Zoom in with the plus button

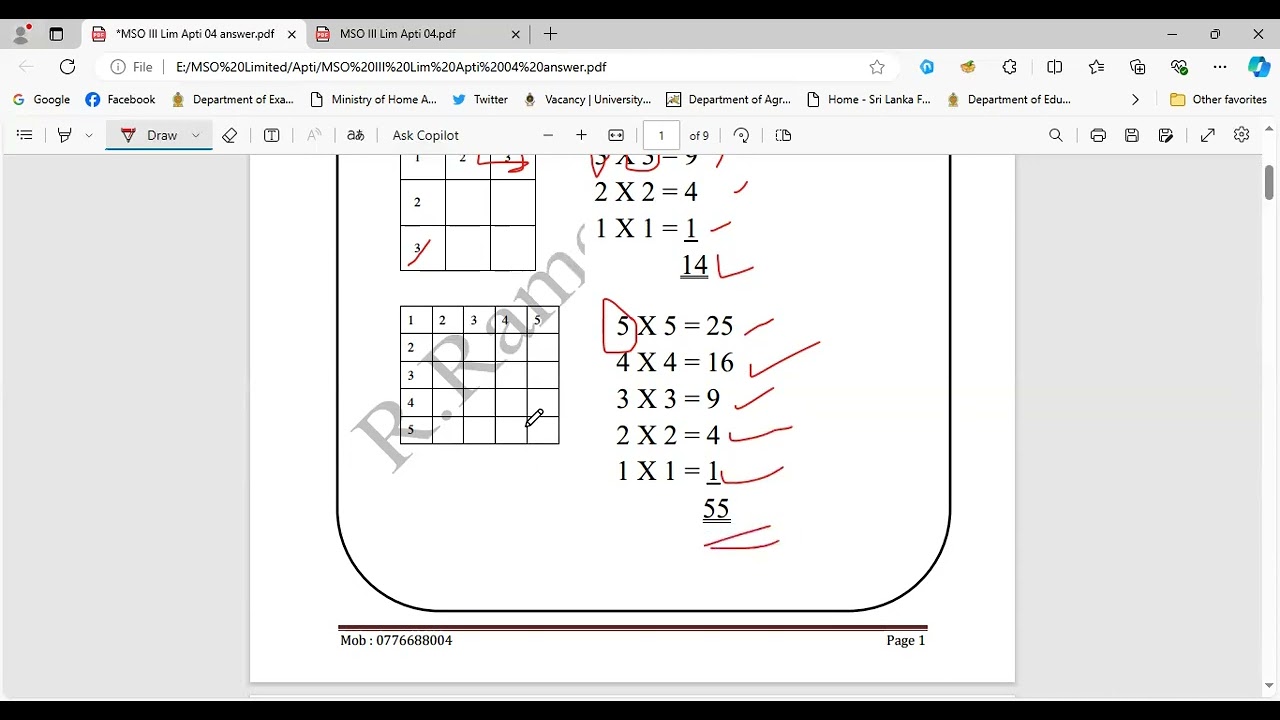pyautogui.click(x=581, y=135)
